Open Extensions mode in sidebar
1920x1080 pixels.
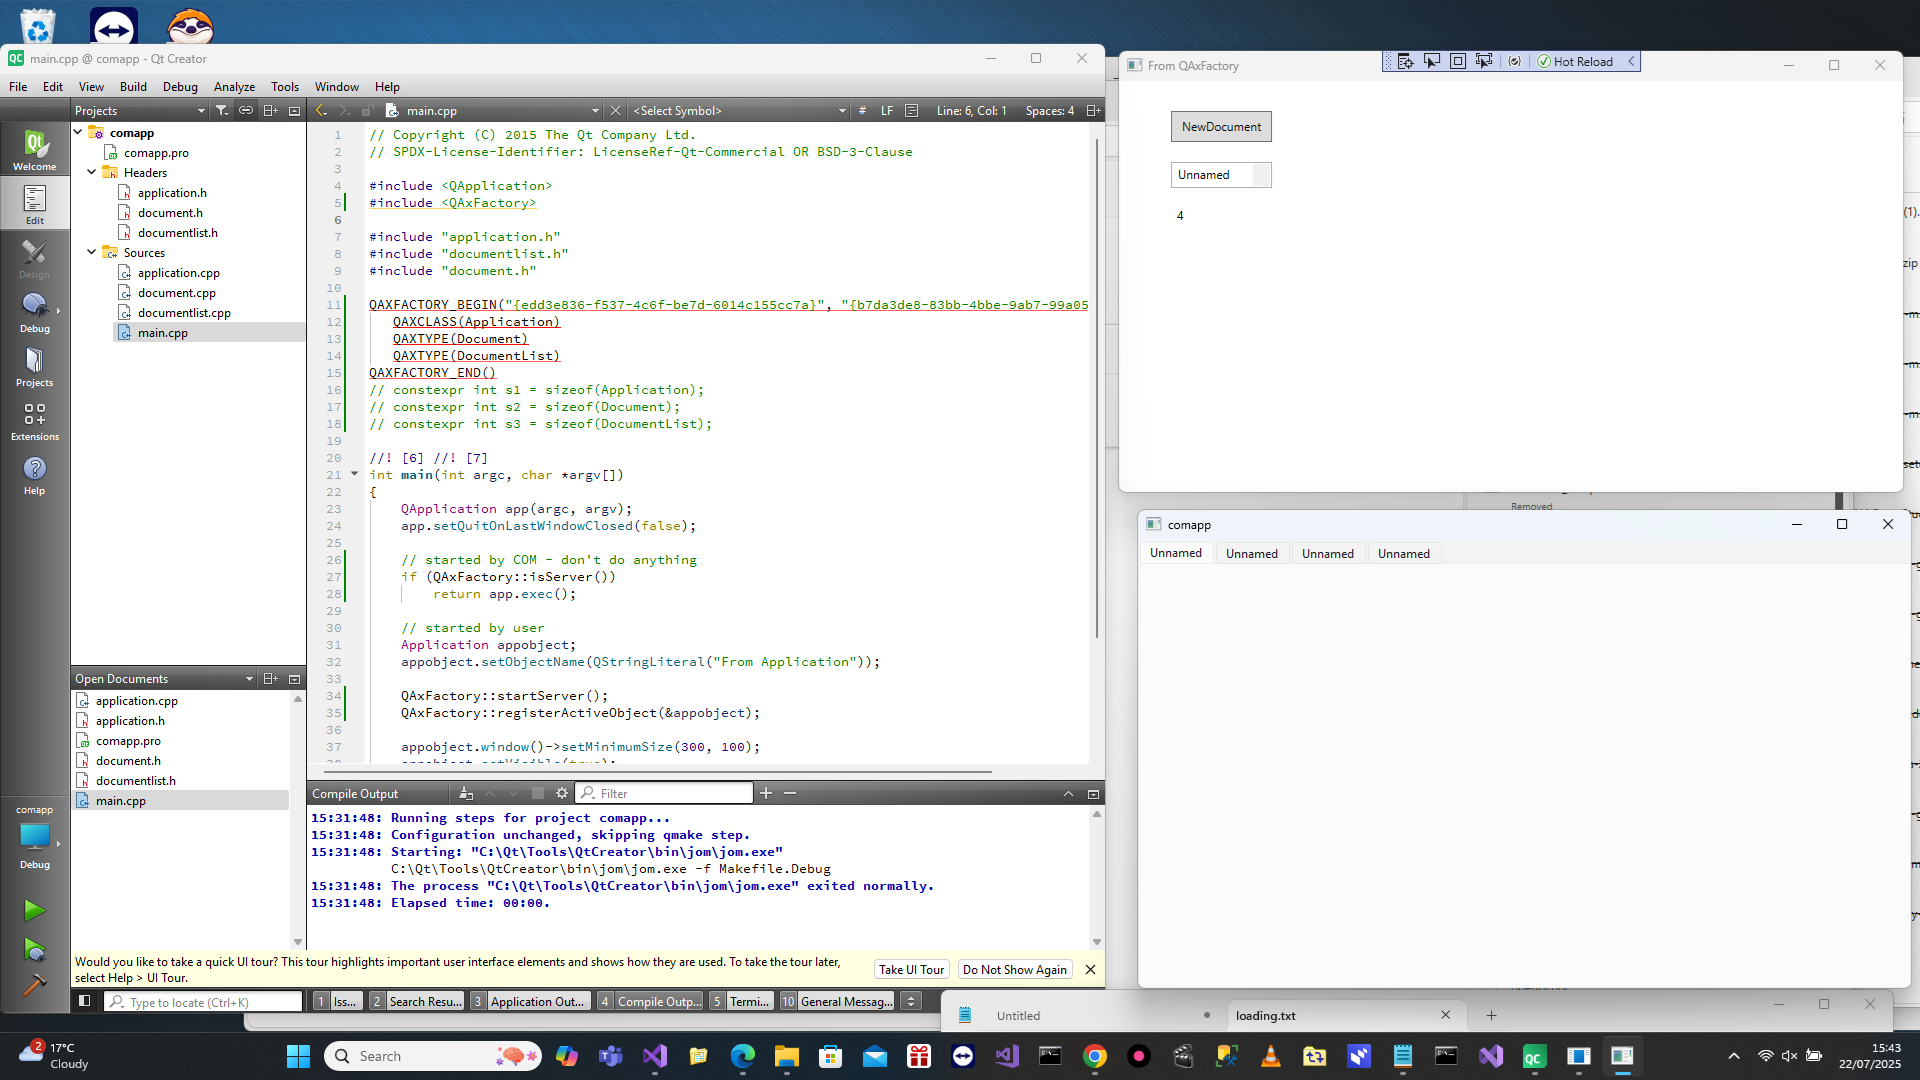click(x=35, y=420)
